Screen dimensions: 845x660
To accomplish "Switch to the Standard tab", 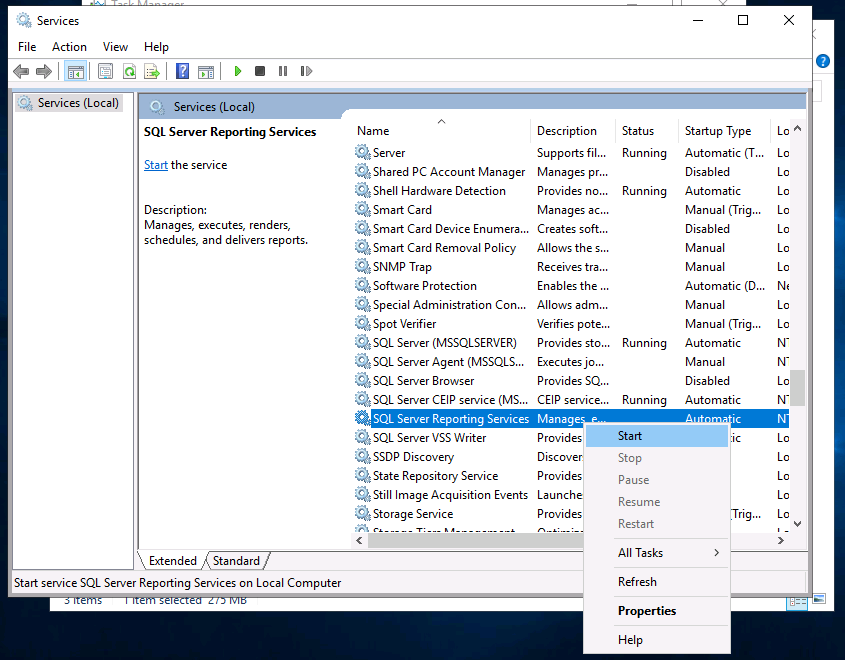I will [x=236, y=561].
